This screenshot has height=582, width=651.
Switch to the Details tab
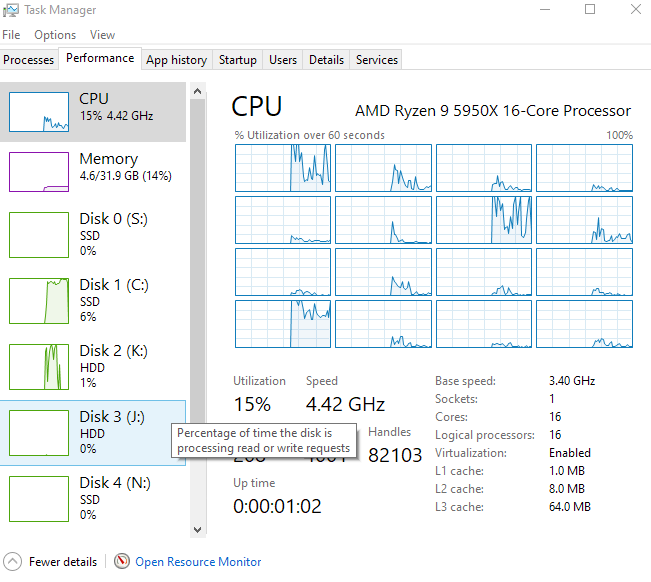point(326,60)
